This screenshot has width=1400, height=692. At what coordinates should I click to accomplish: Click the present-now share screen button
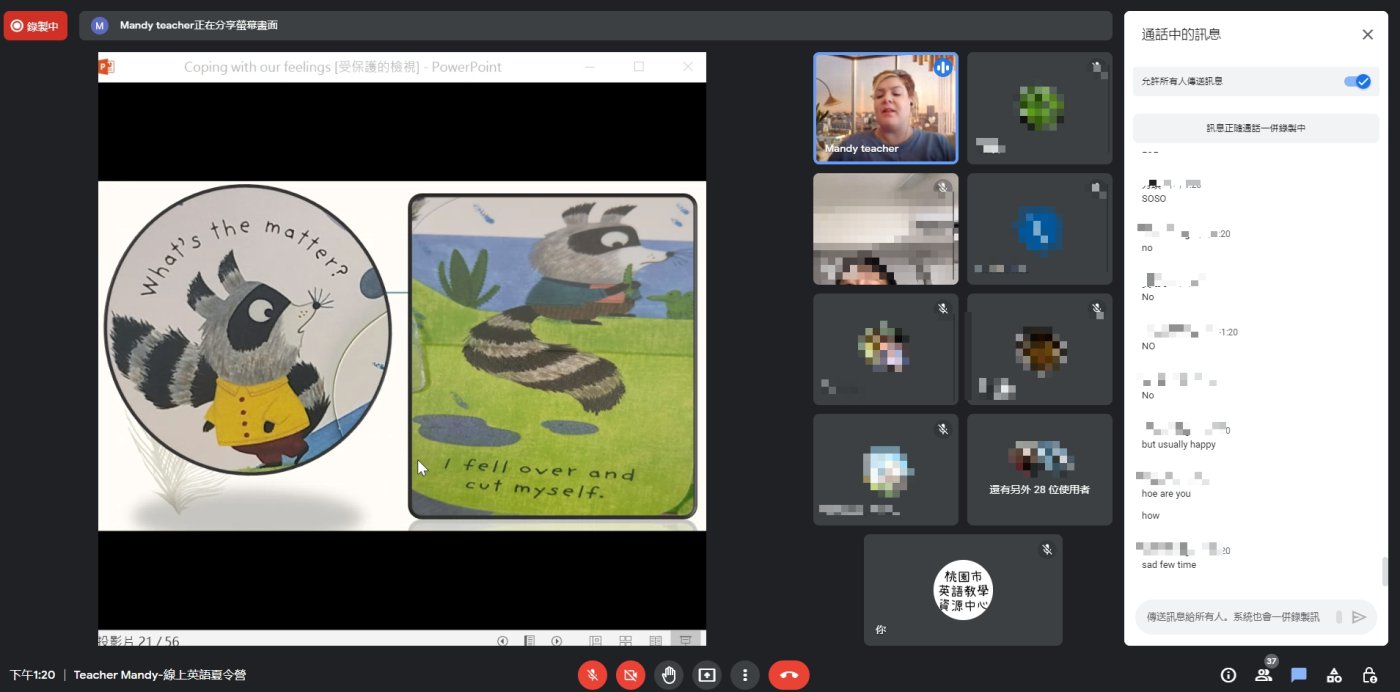(x=707, y=675)
